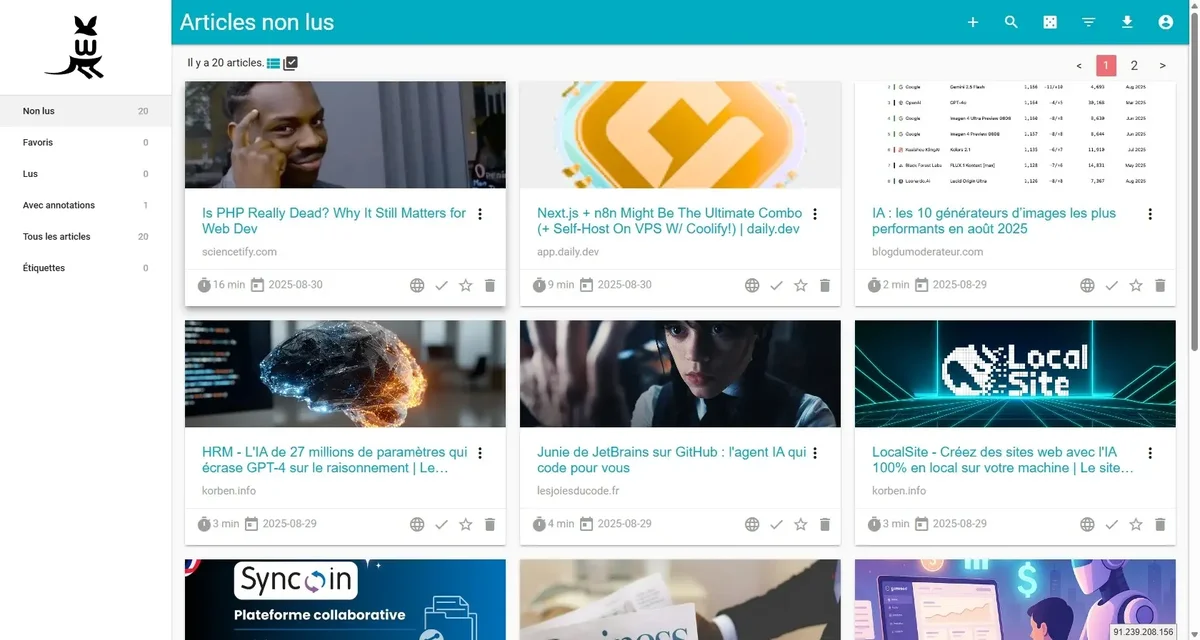Click the add new article plus icon
The image size is (1200, 640).
click(972, 22)
